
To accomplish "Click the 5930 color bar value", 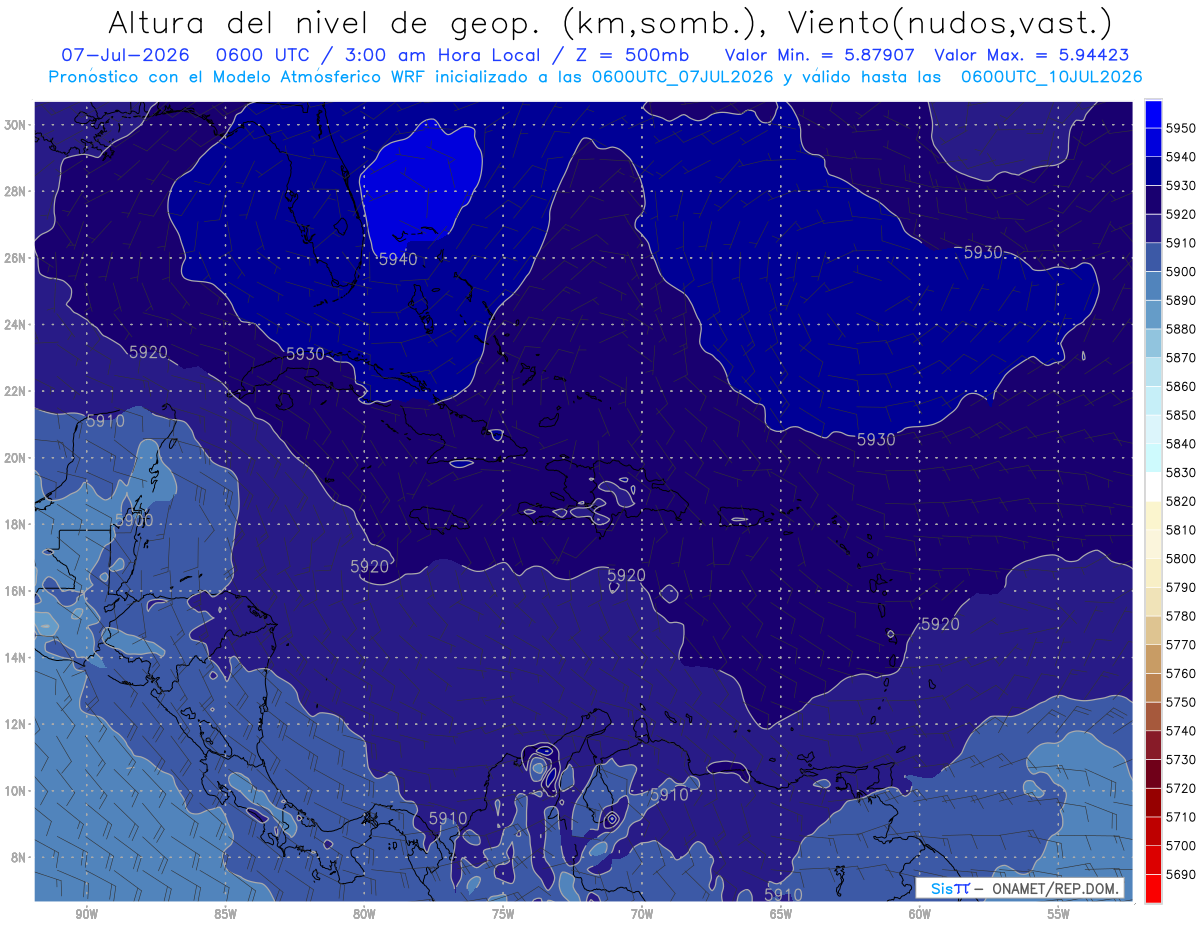I will 1181,186.
